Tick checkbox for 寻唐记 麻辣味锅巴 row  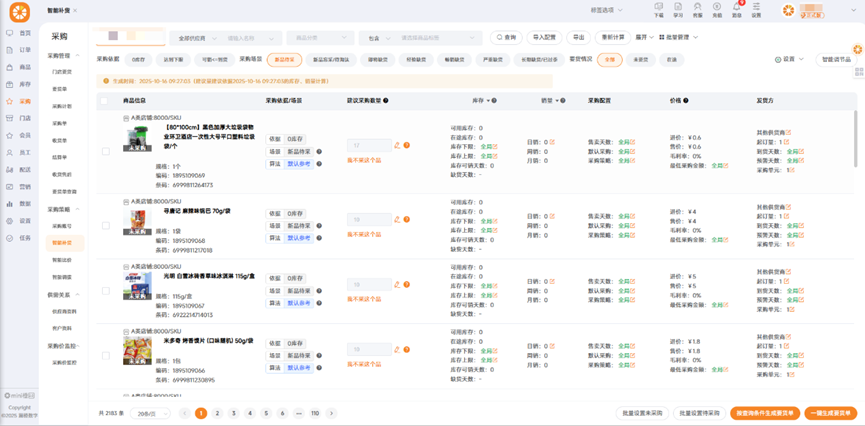(105, 226)
